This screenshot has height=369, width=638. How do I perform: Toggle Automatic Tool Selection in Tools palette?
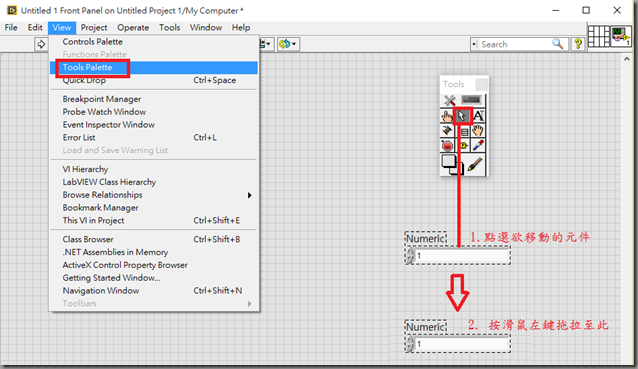pos(450,100)
